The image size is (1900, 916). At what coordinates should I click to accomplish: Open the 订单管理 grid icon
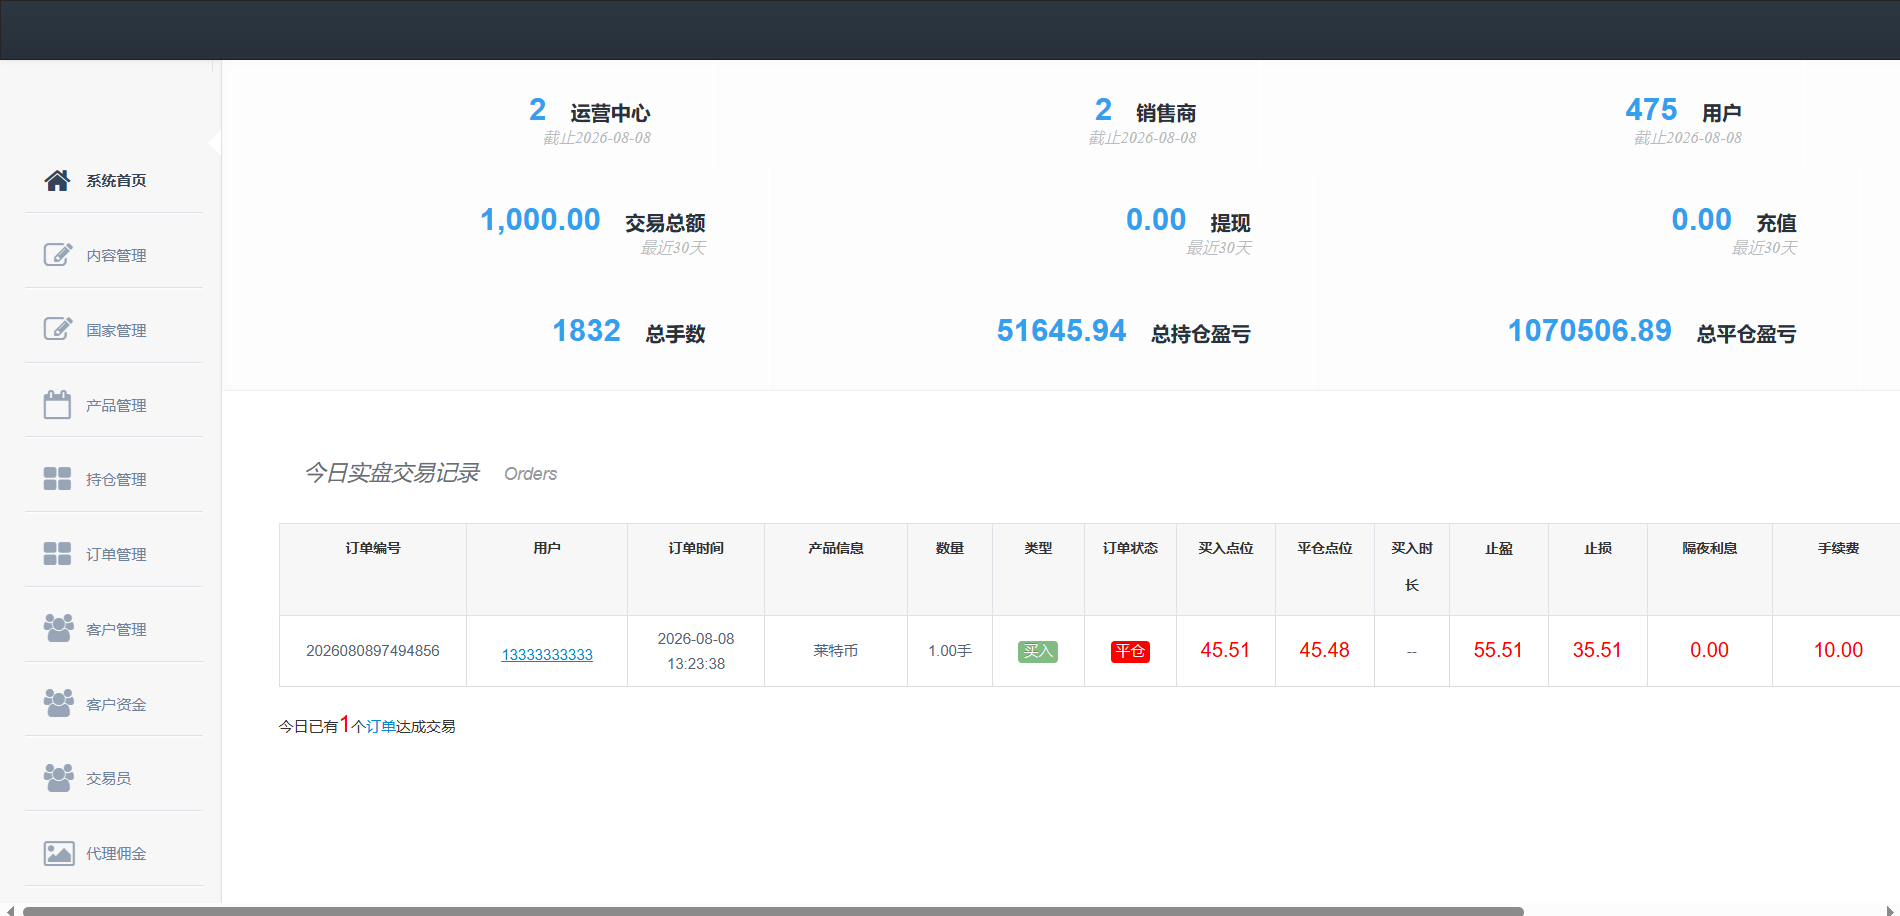click(57, 554)
